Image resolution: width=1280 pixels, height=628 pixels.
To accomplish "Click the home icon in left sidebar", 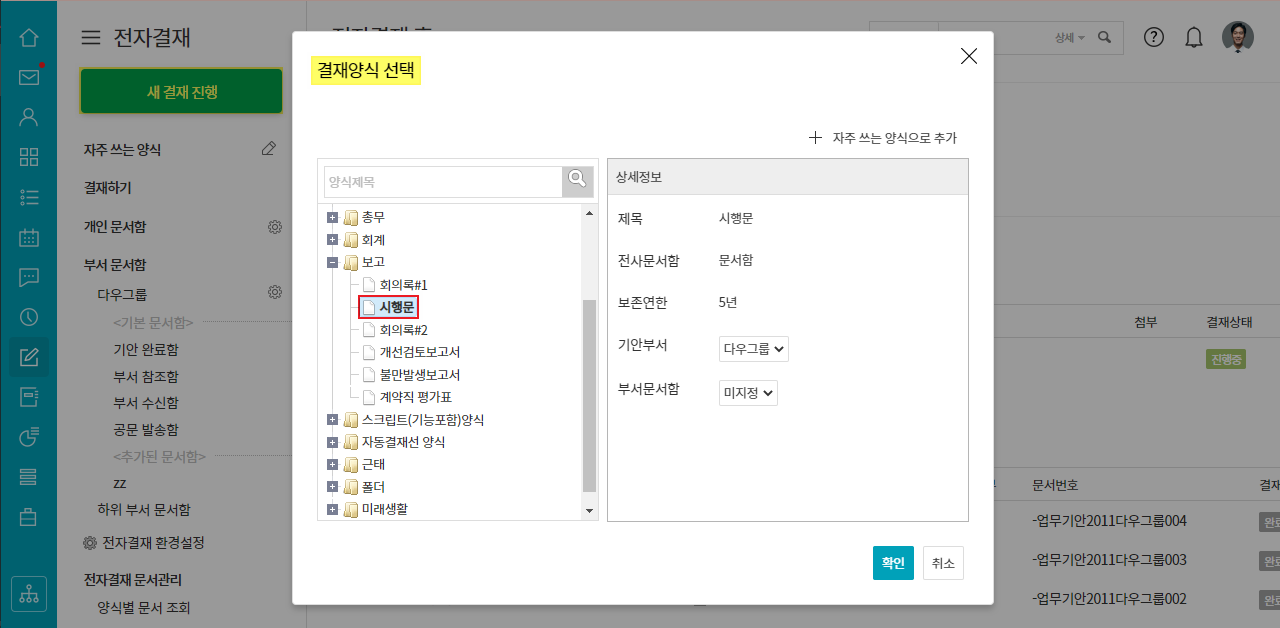I will point(28,39).
